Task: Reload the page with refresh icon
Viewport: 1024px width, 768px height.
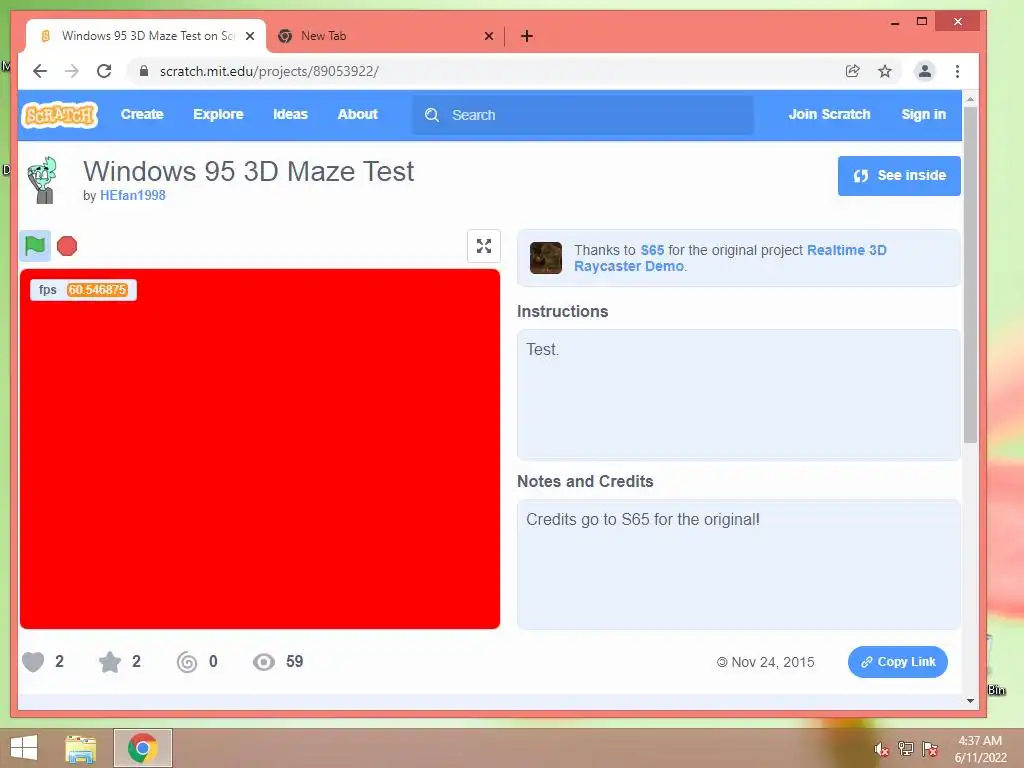Action: [x=104, y=71]
